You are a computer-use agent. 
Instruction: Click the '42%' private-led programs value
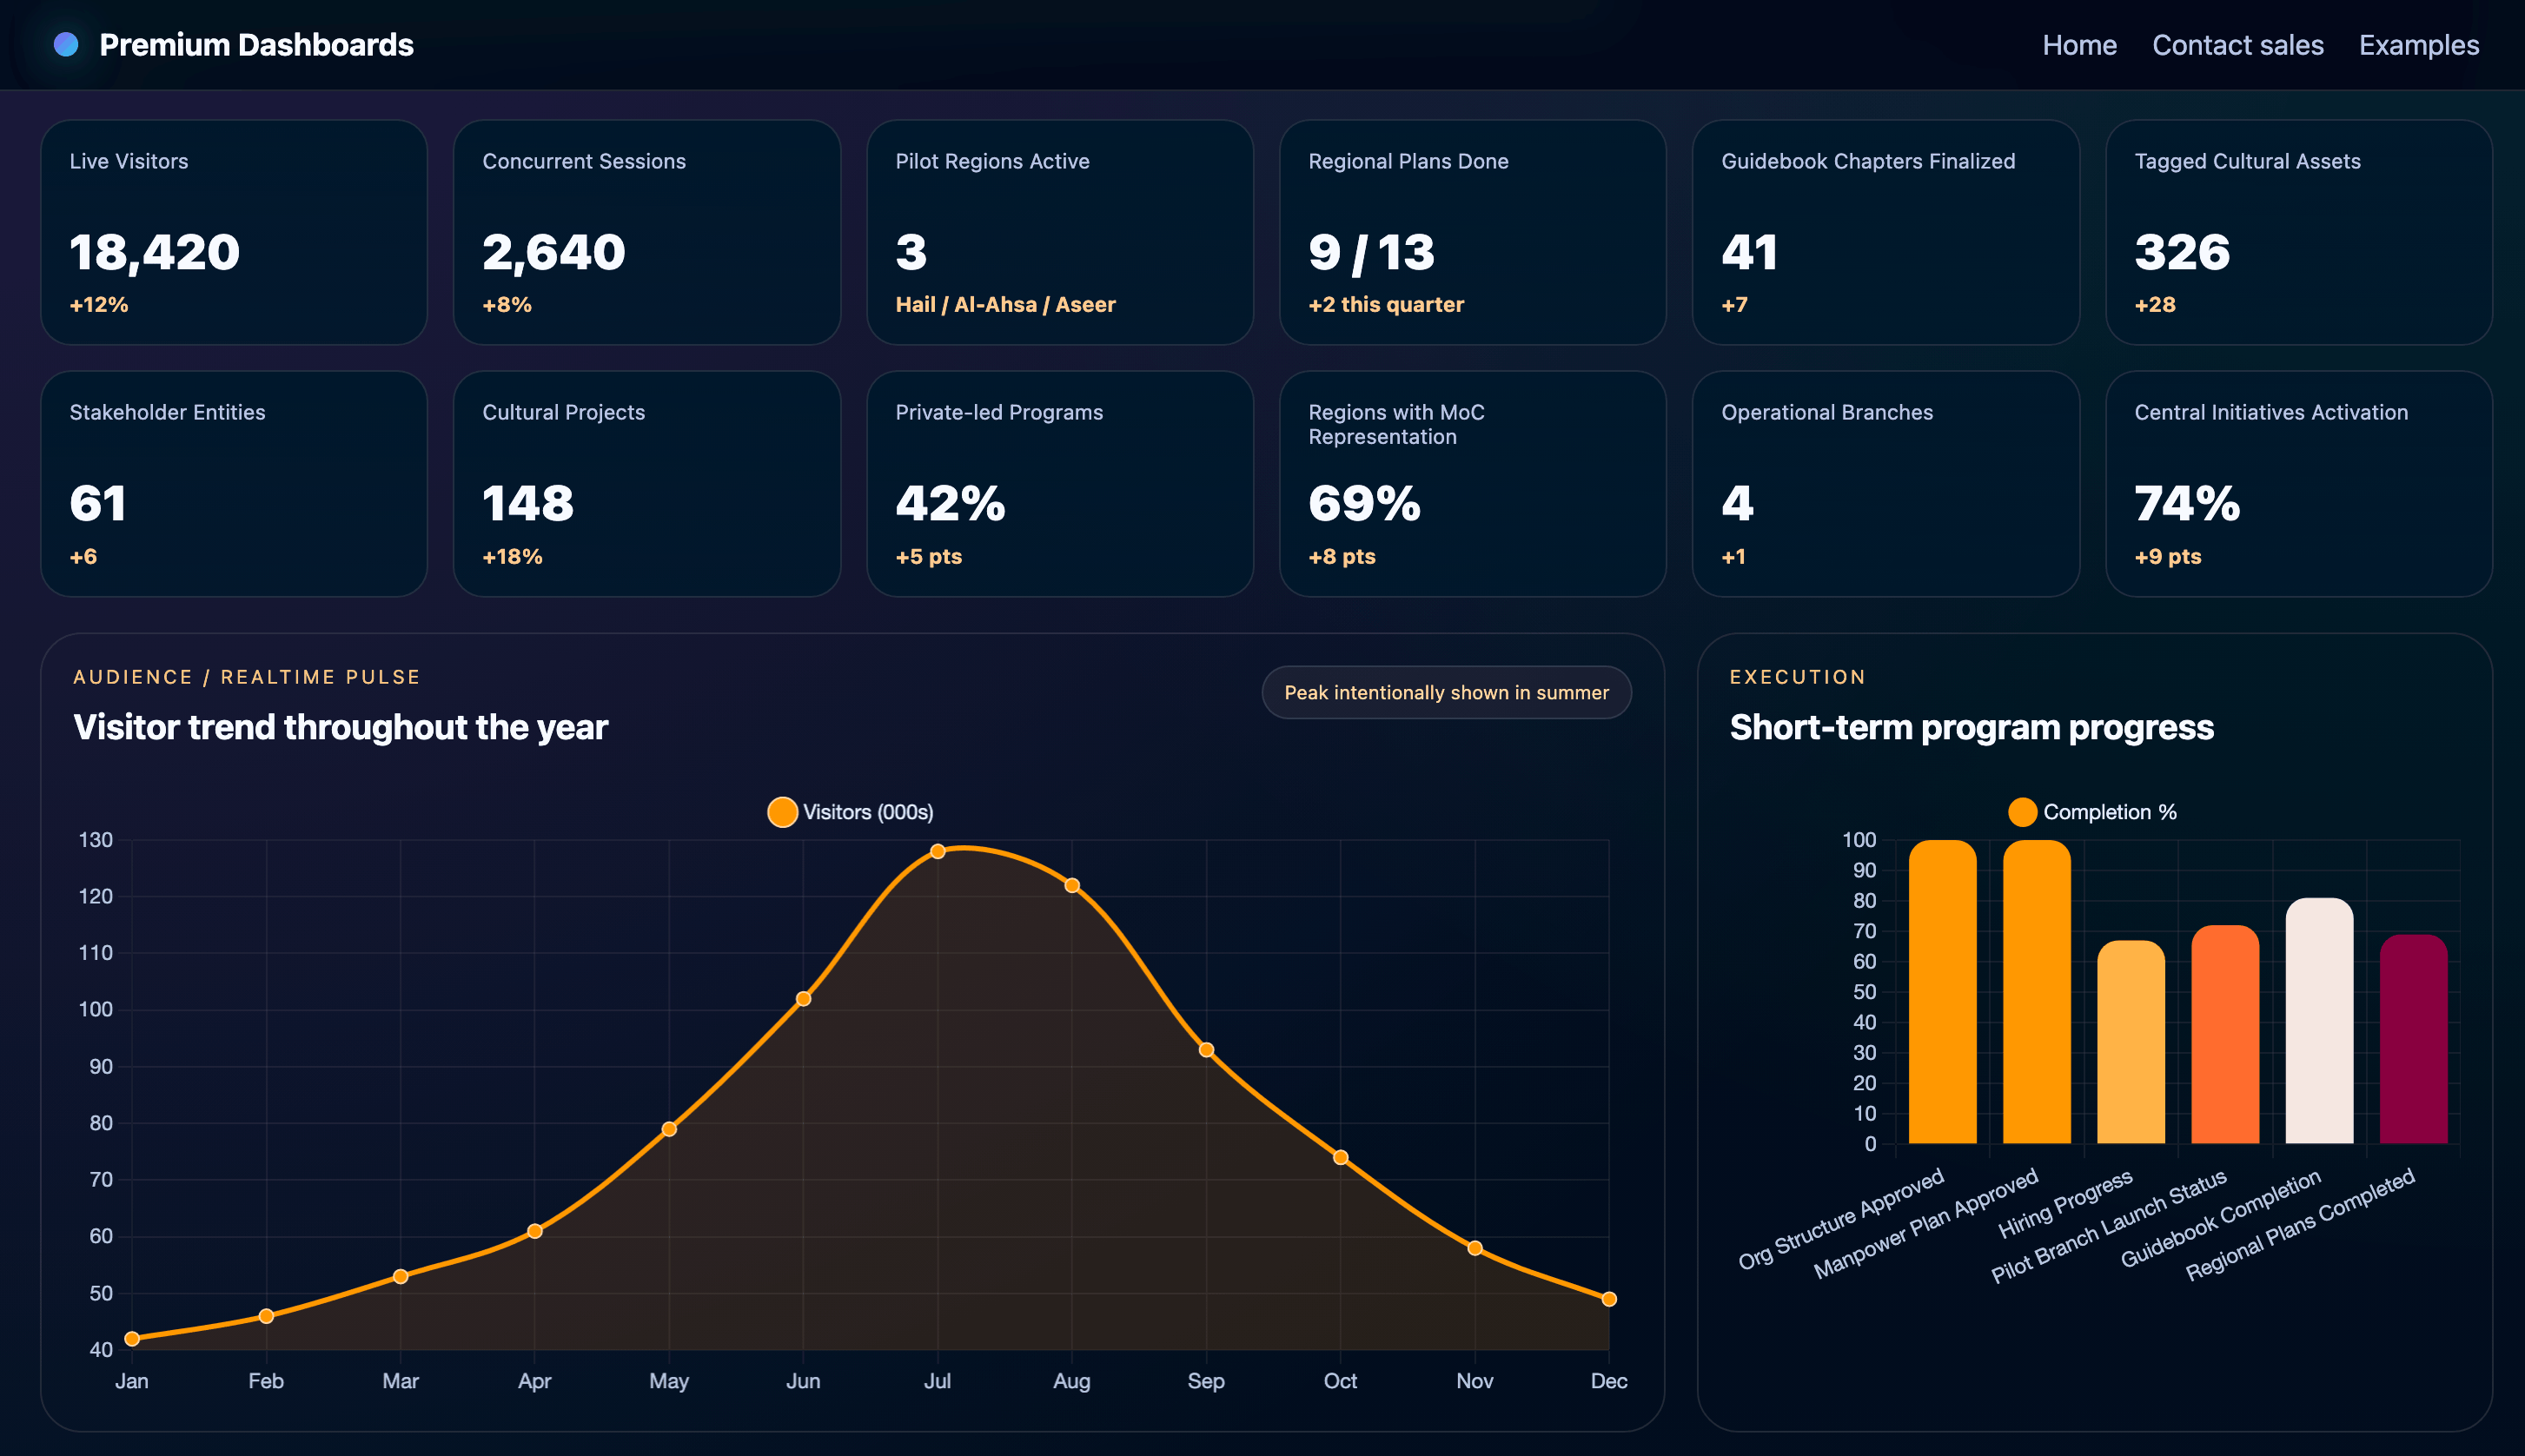(950, 503)
